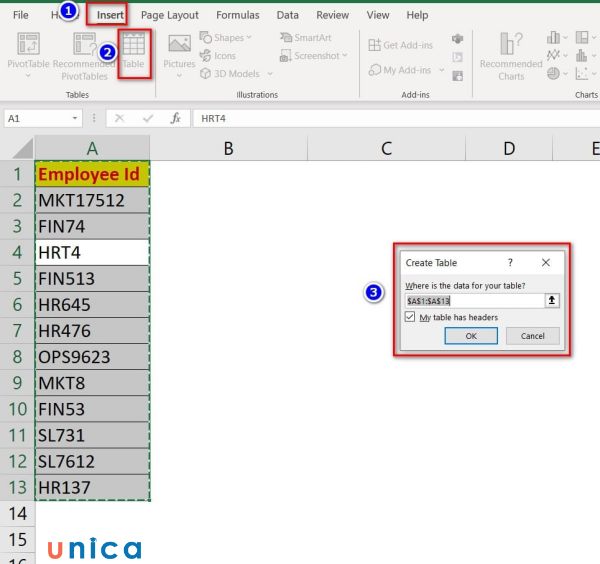Click the dialog help question mark
600x564 pixels.
[510, 263]
